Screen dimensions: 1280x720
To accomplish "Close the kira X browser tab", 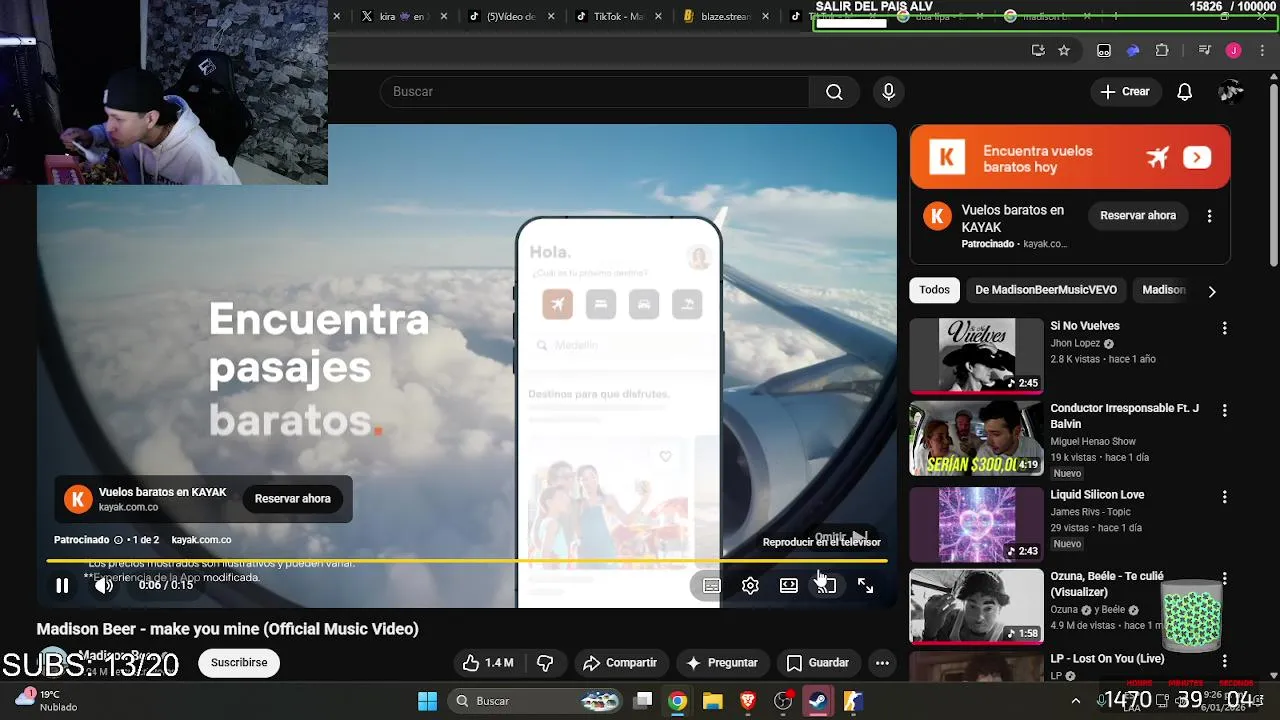I will 444,17.
